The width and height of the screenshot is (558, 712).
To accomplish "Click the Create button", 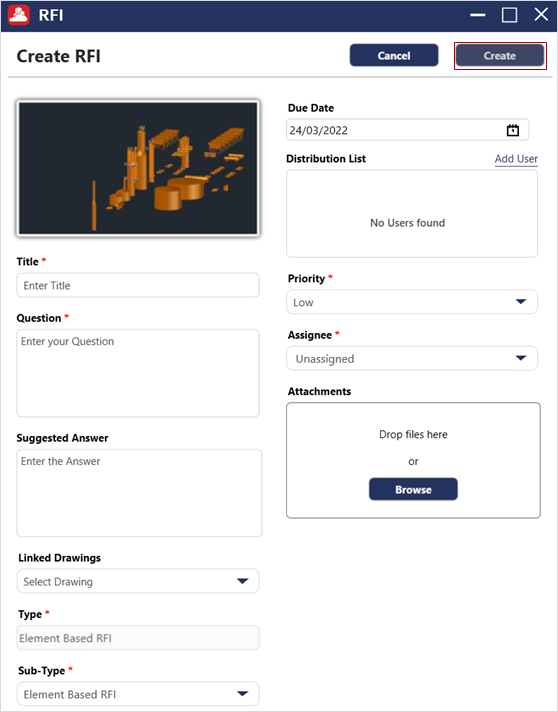I will pyautogui.click(x=500, y=56).
